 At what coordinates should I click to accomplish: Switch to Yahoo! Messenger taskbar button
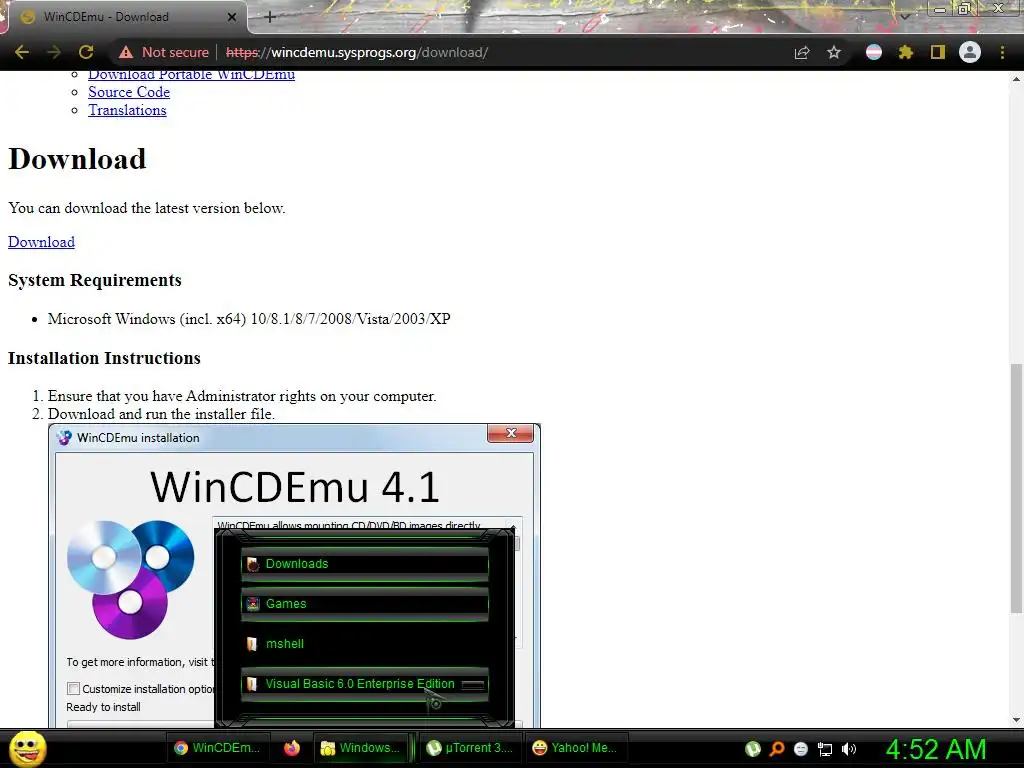[x=576, y=748]
